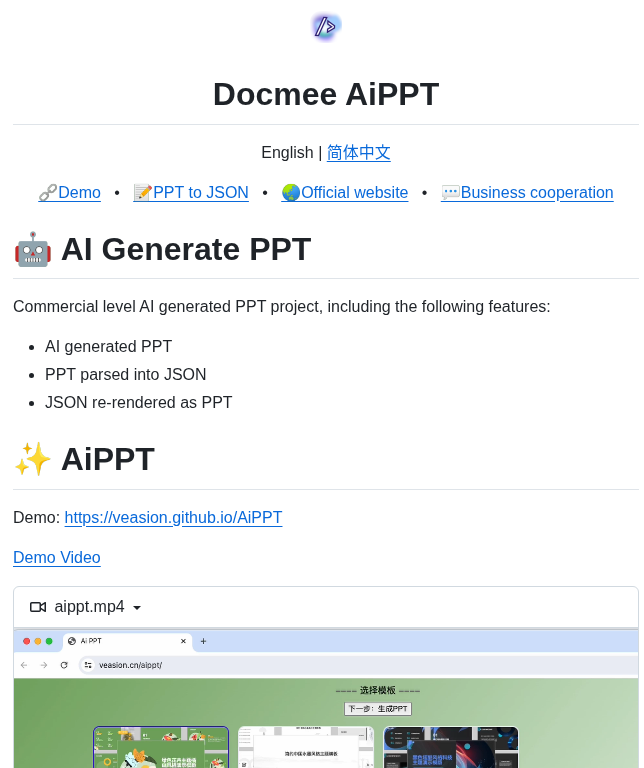Click the yellow window dot in video
The image size is (644, 768).
[38, 641]
